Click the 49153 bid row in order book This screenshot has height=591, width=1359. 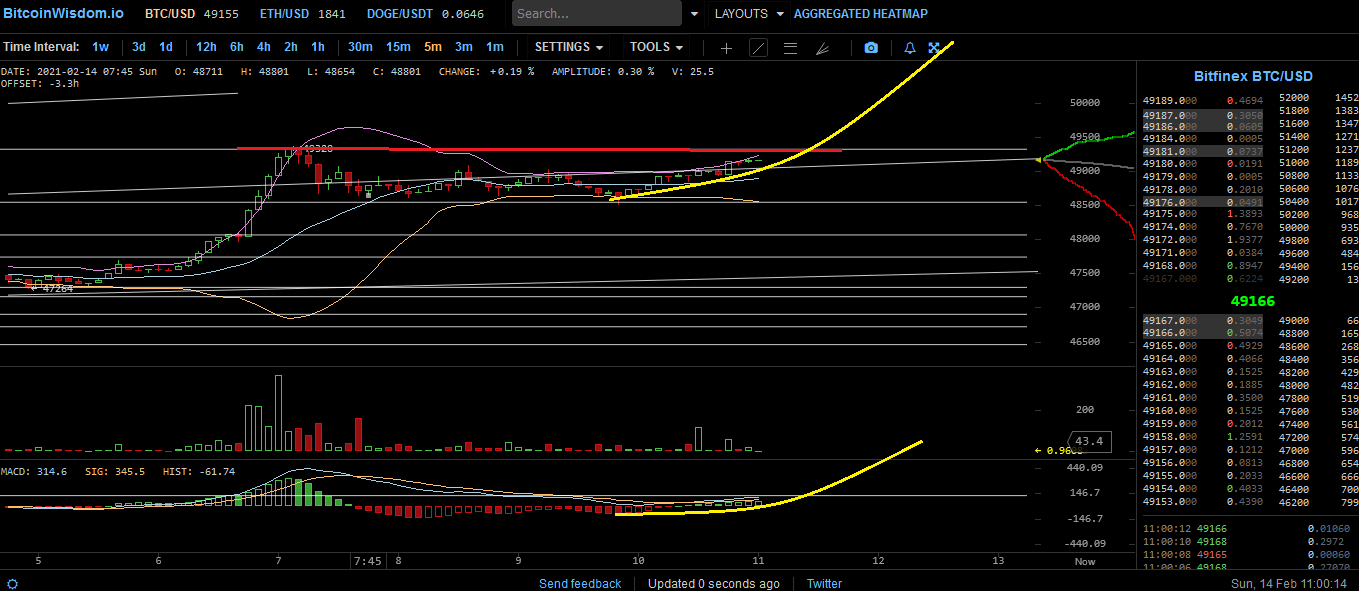click(x=1202, y=502)
